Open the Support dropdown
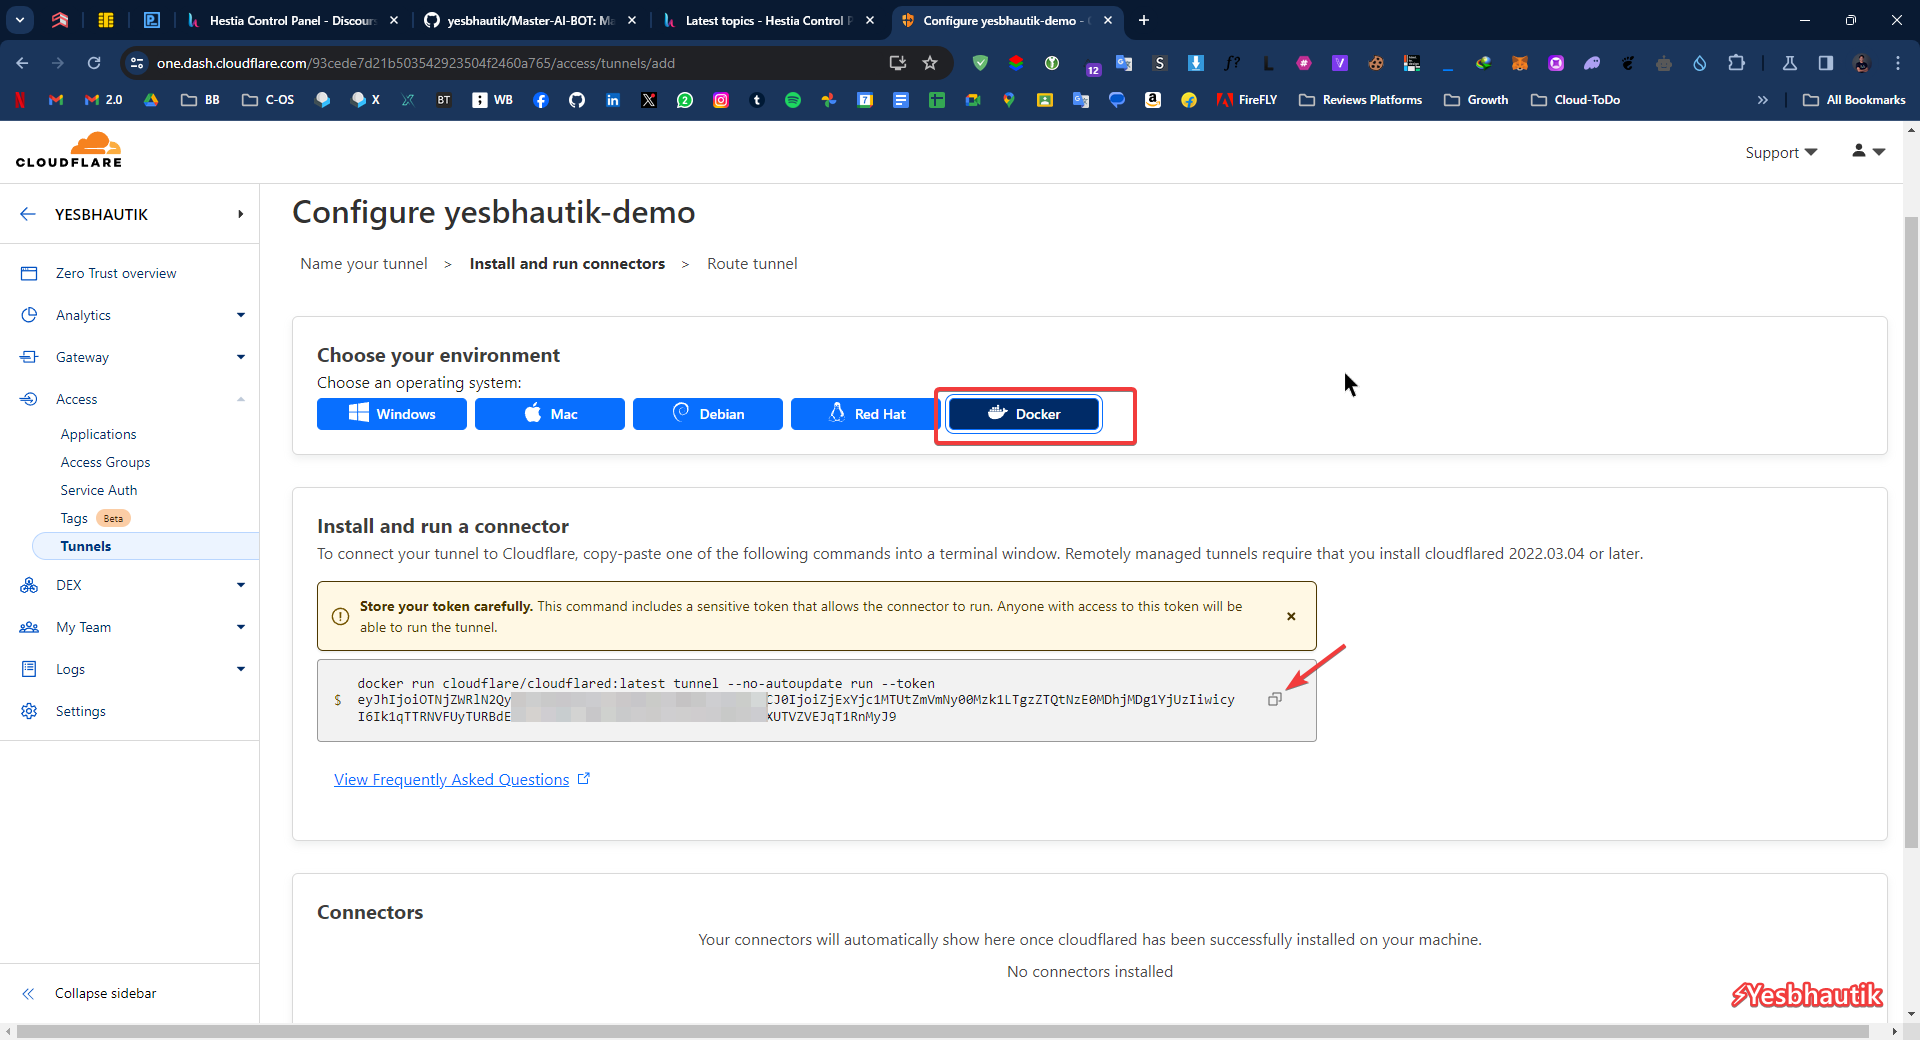This screenshot has width=1920, height=1040. (x=1781, y=152)
